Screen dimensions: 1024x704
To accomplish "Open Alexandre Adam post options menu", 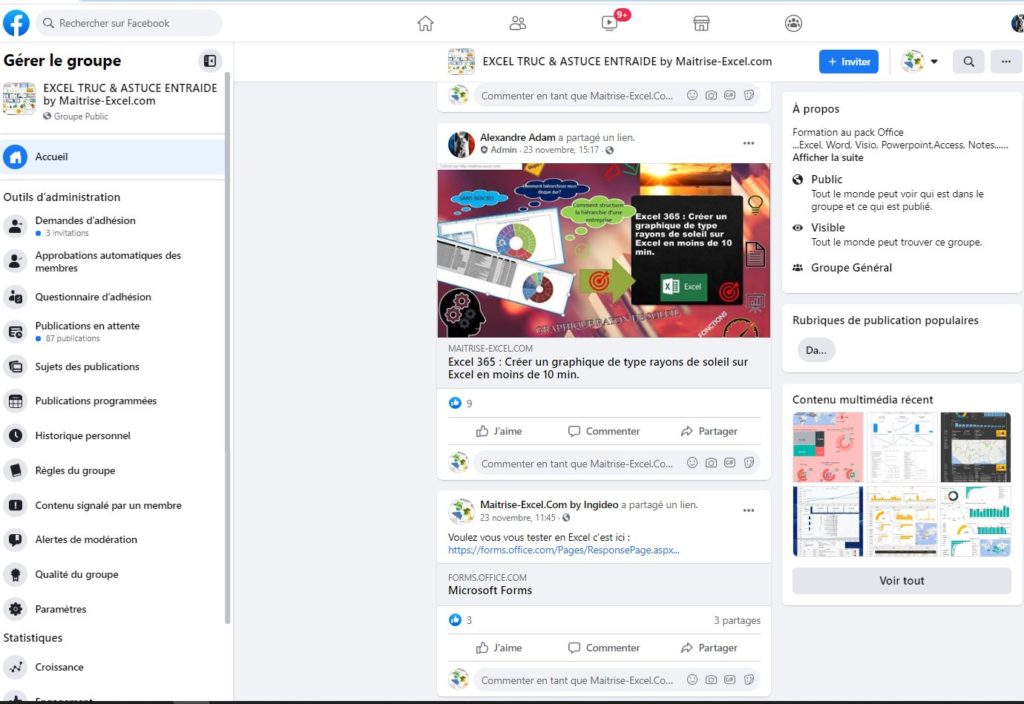I will pyautogui.click(x=748, y=143).
